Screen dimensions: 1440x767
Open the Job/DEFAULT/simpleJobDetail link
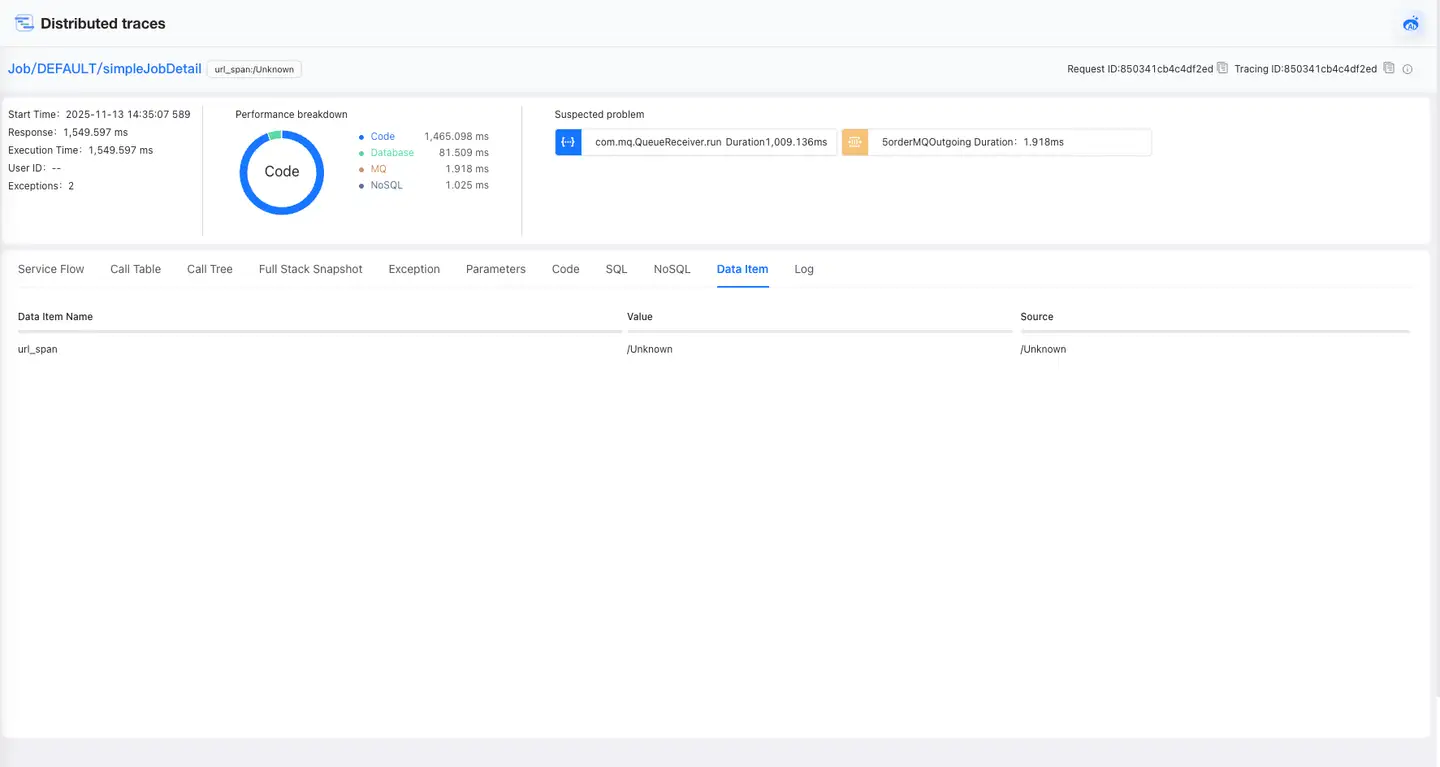tap(105, 69)
